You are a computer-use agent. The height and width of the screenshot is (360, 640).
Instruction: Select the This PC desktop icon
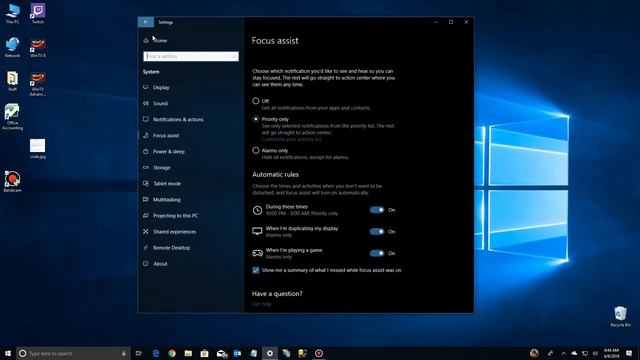click(x=13, y=13)
